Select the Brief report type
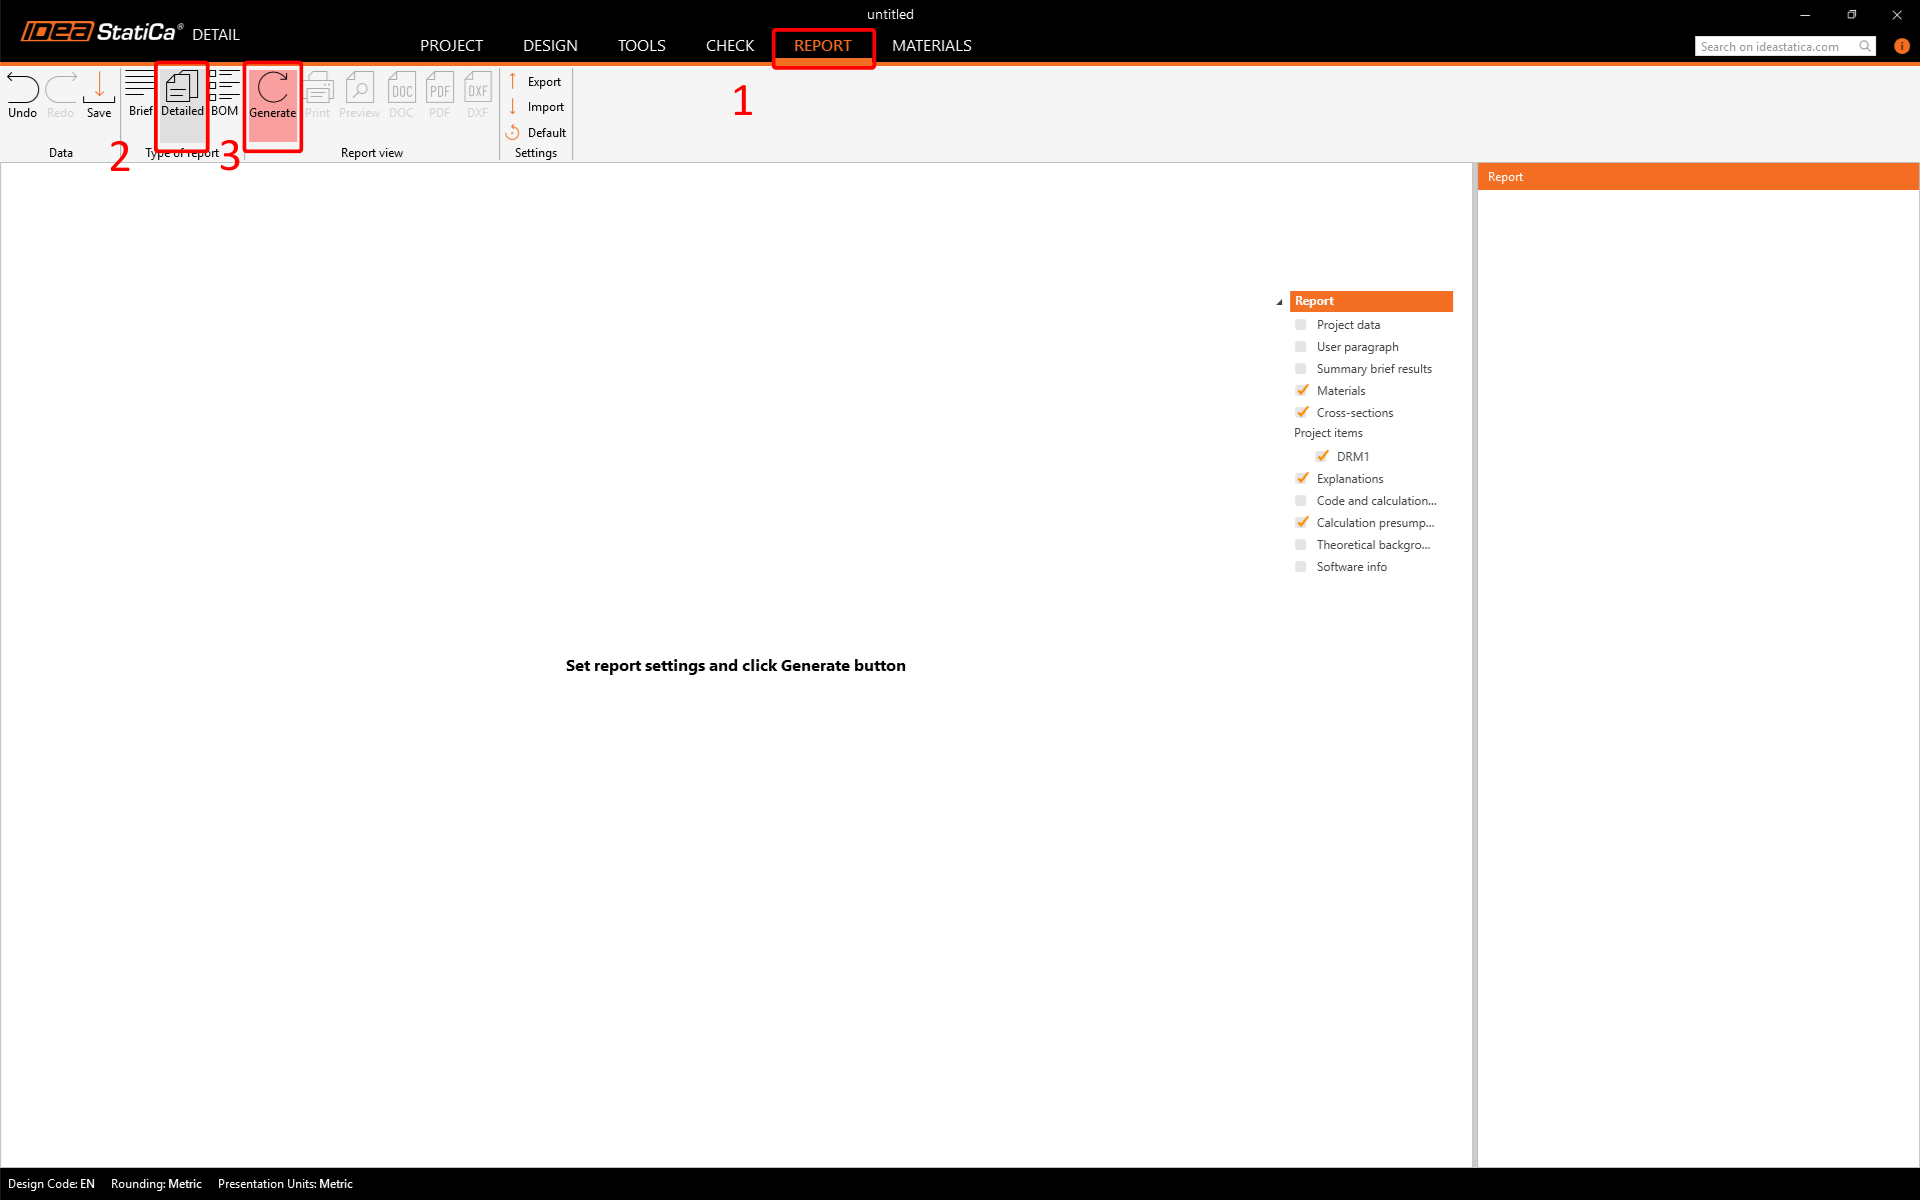The height and width of the screenshot is (1200, 1920). coord(140,95)
